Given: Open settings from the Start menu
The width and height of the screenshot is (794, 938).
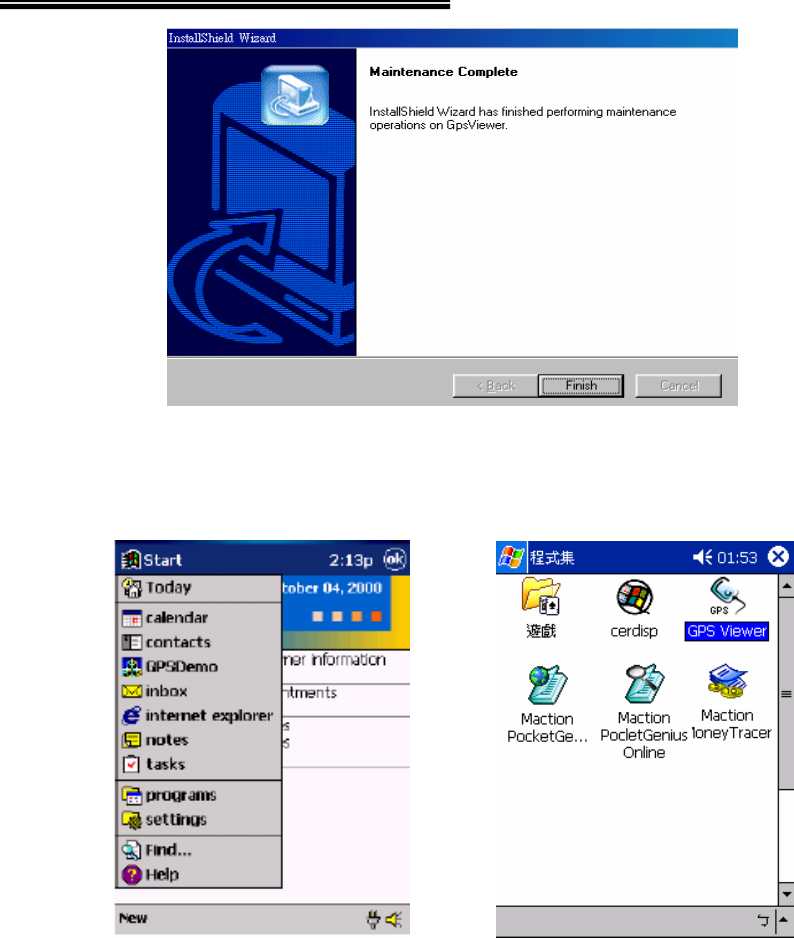Looking at the screenshot, I should (199, 820).
